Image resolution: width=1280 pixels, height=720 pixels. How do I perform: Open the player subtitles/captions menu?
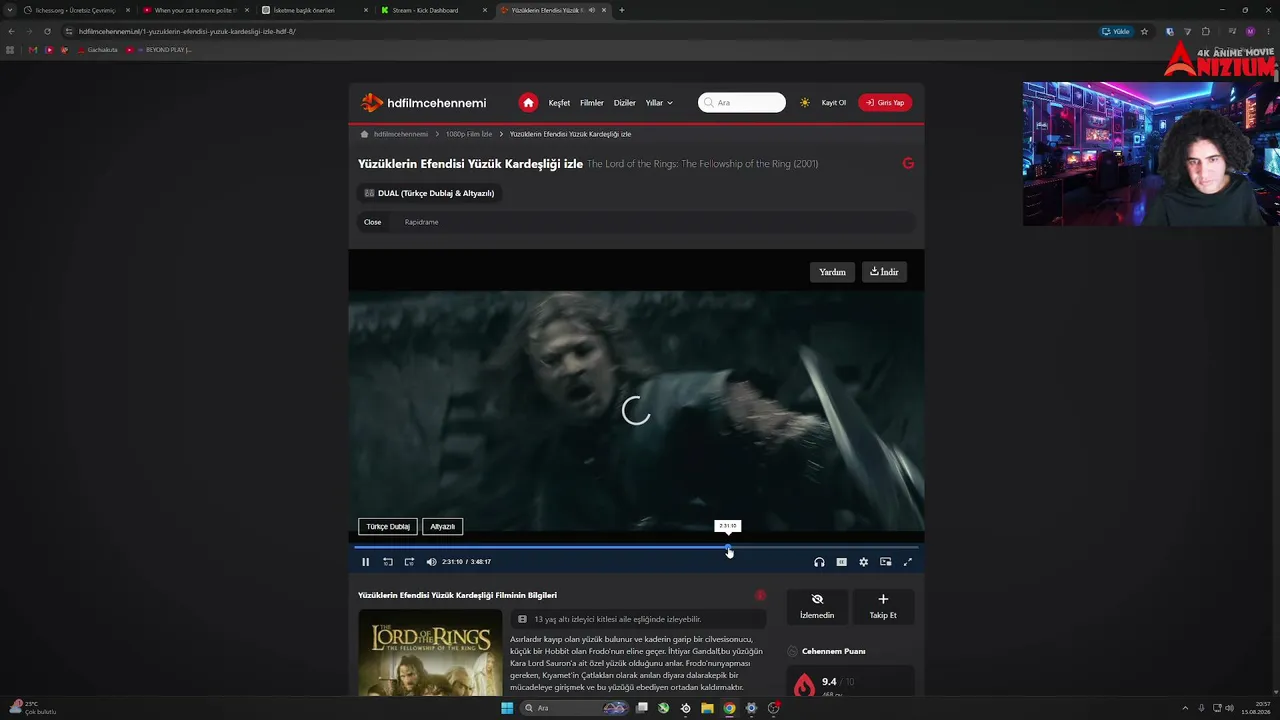(841, 562)
